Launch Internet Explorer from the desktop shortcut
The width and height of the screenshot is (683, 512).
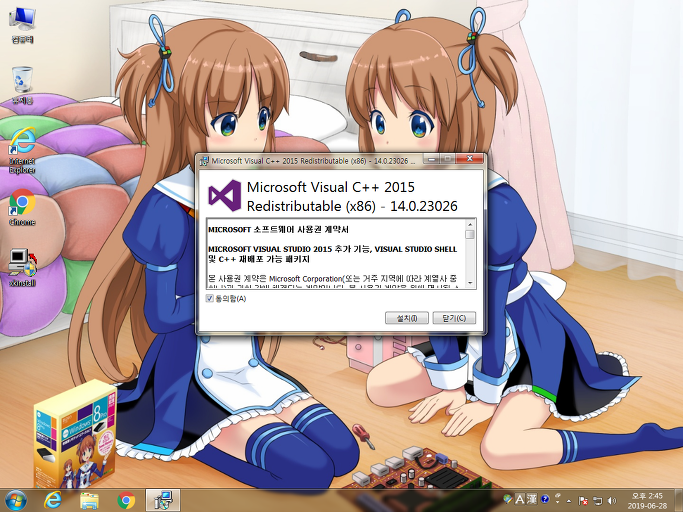22,150
